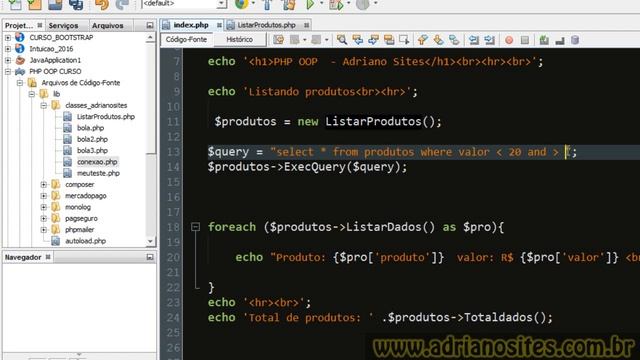The image size is (640, 360).
Task: Click Clean and Build broom icon
Action: click(x=289, y=4)
